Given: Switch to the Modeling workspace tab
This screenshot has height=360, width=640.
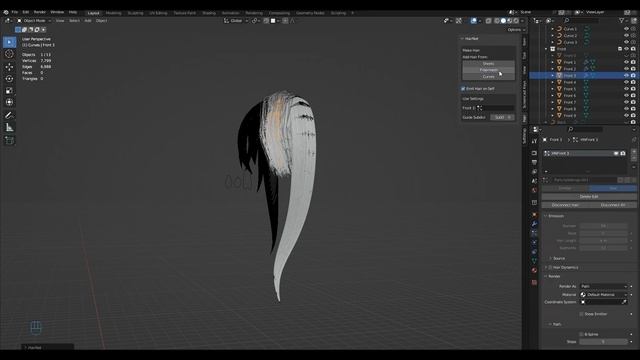Looking at the screenshot, I should 113,13.
